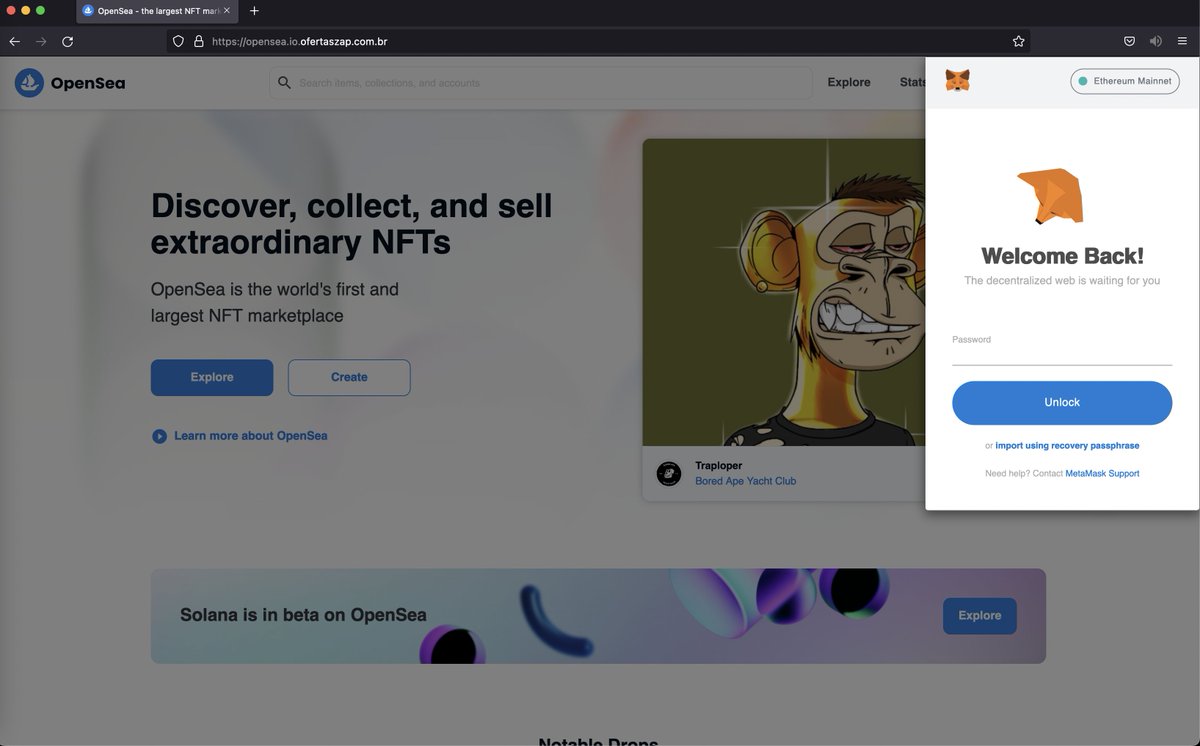Reload the page with refresh icon
This screenshot has height=746, width=1200.
click(x=68, y=41)
